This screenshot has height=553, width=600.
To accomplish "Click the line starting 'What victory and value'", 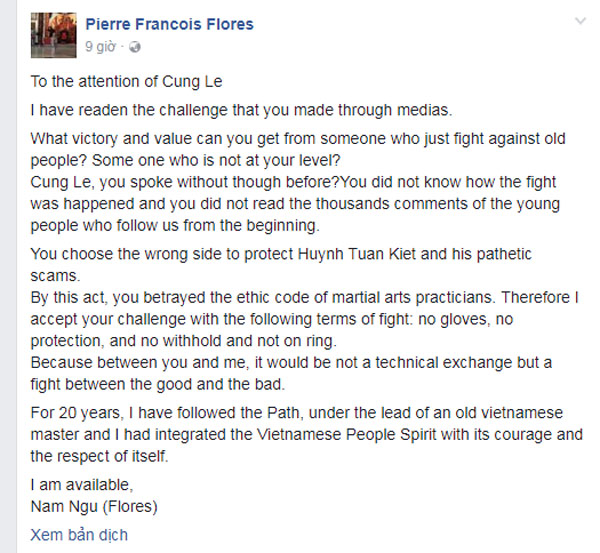I will coord(298,139).
